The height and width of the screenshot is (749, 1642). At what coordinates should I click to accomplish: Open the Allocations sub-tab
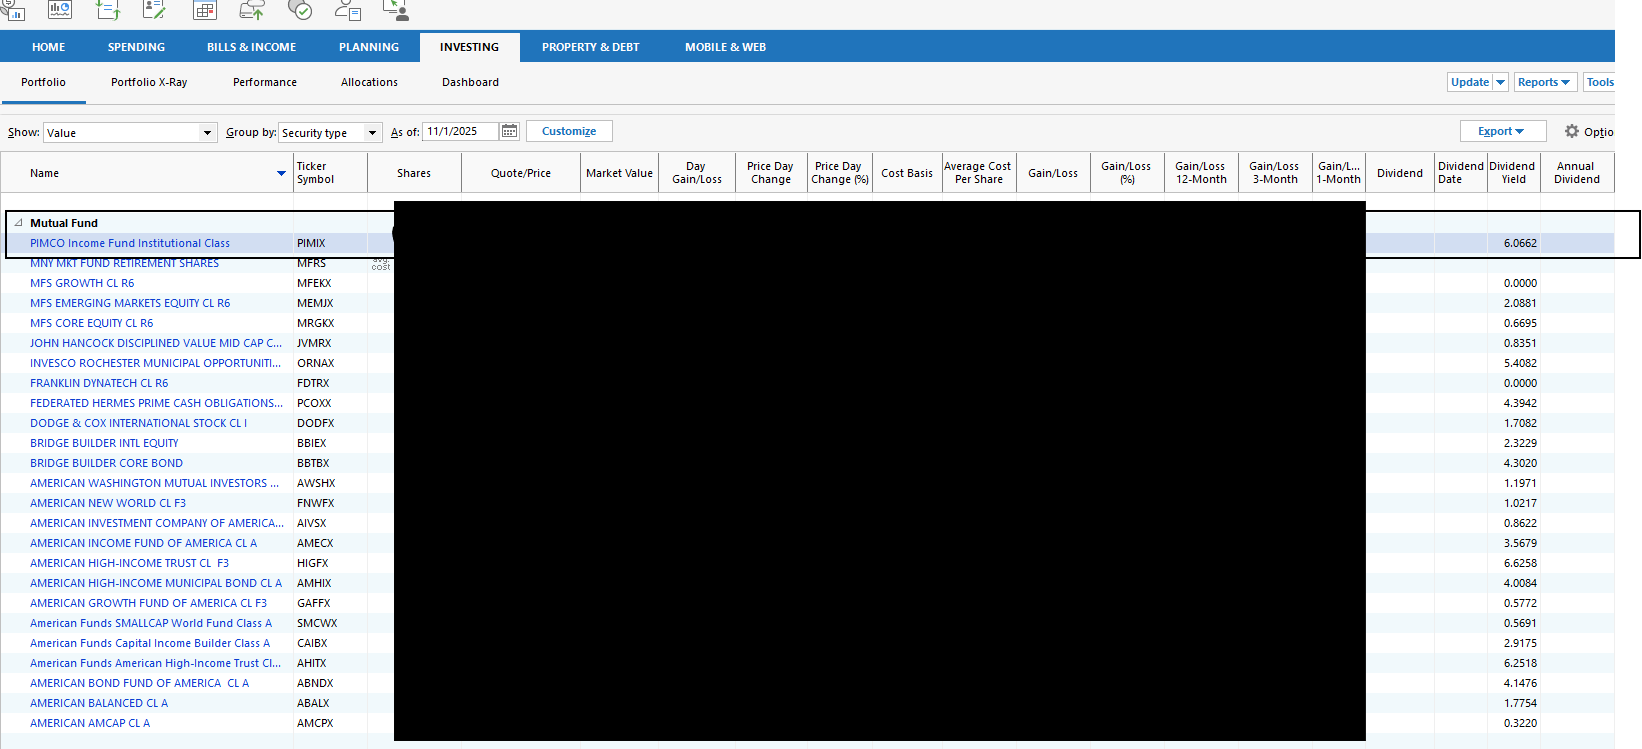tap(369, 82)
